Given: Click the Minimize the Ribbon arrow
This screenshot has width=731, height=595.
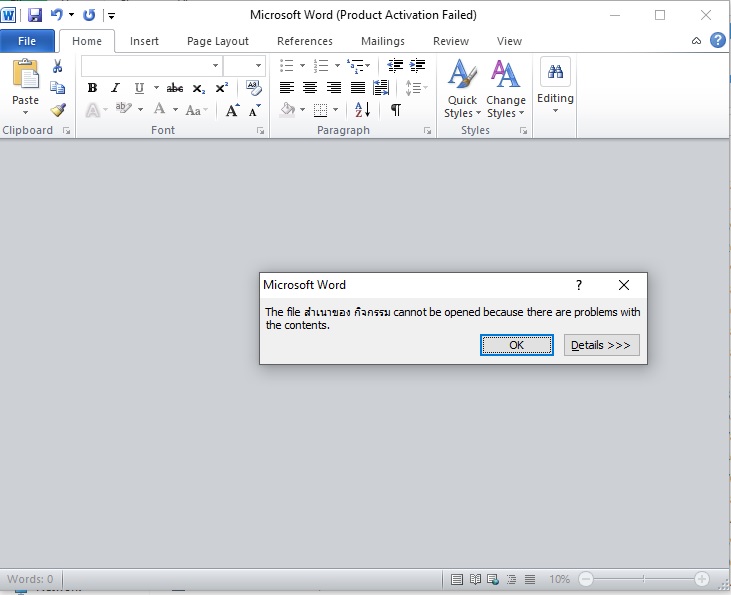Looking at the screenshot, I should click(697, 41).
